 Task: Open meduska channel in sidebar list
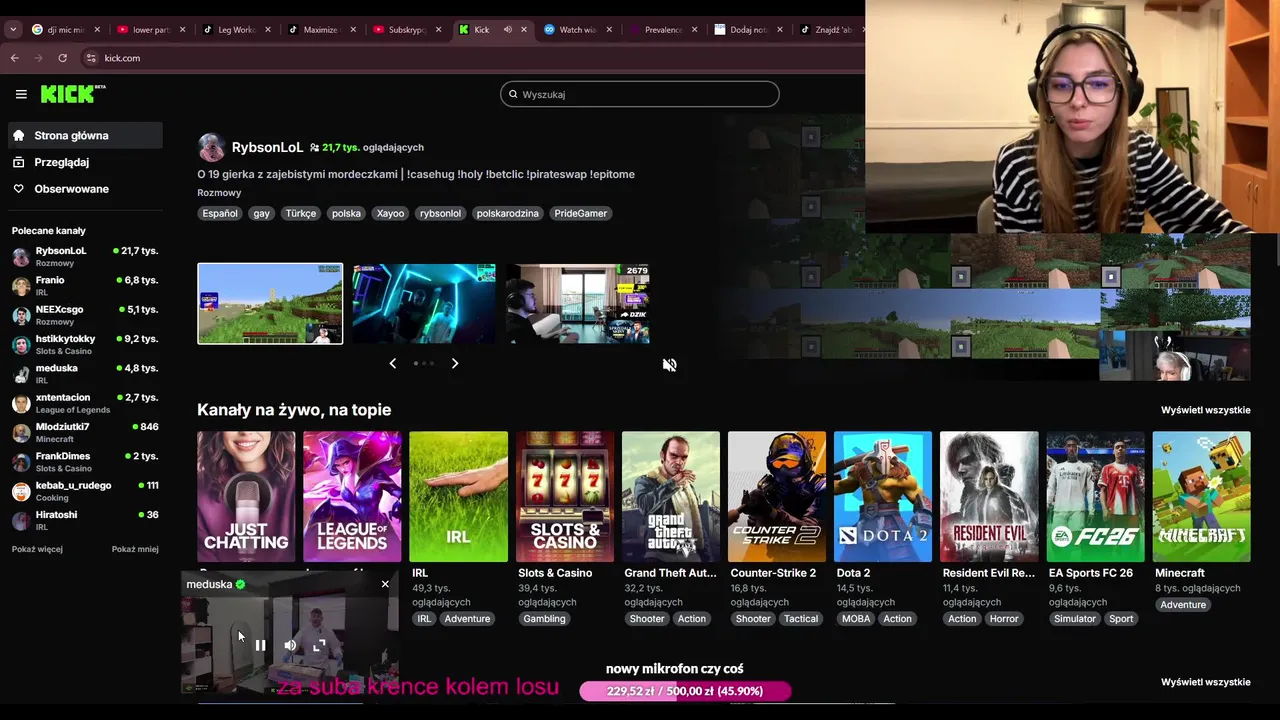[x=86, y=374]
